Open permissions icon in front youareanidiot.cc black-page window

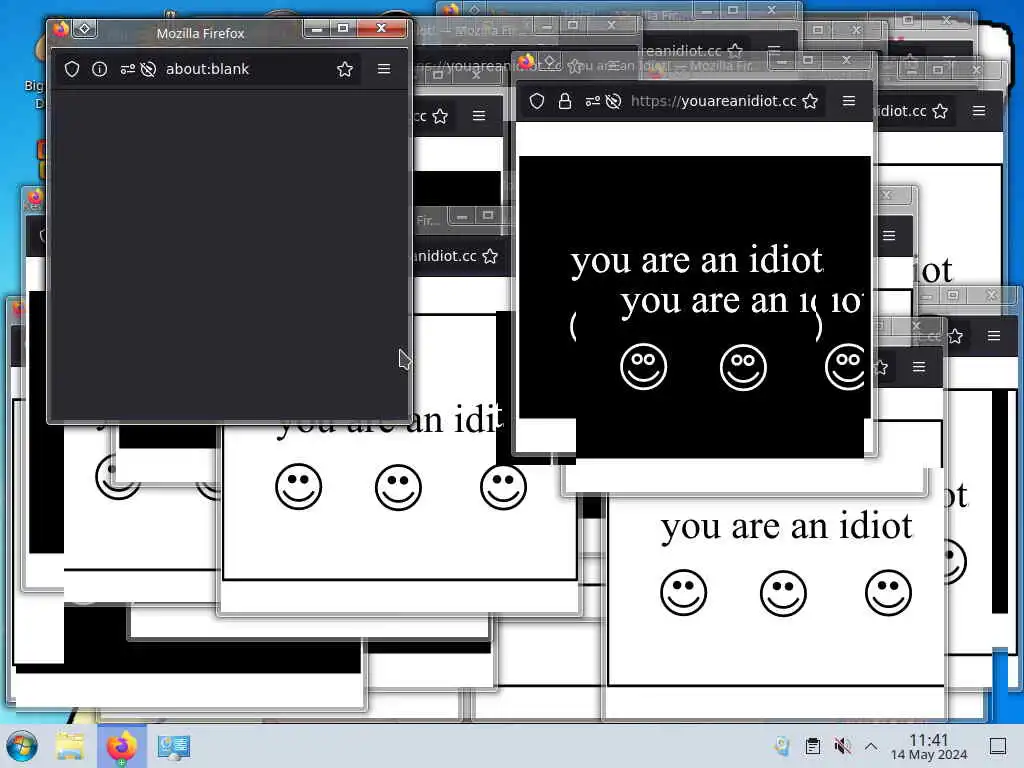pos(592,101)
